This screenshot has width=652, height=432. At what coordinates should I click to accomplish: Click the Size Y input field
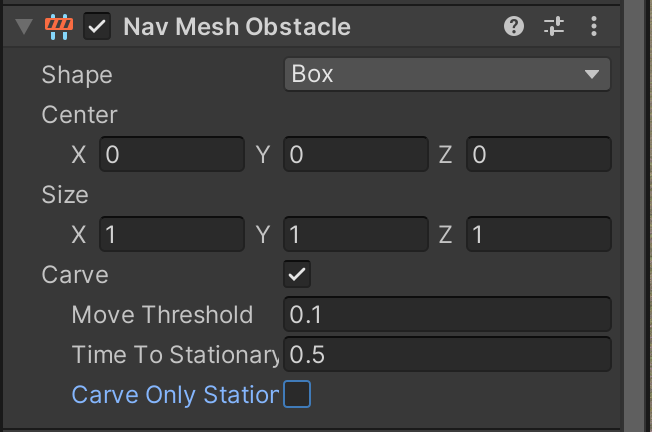pyautogui.click(x=355, y=235)
